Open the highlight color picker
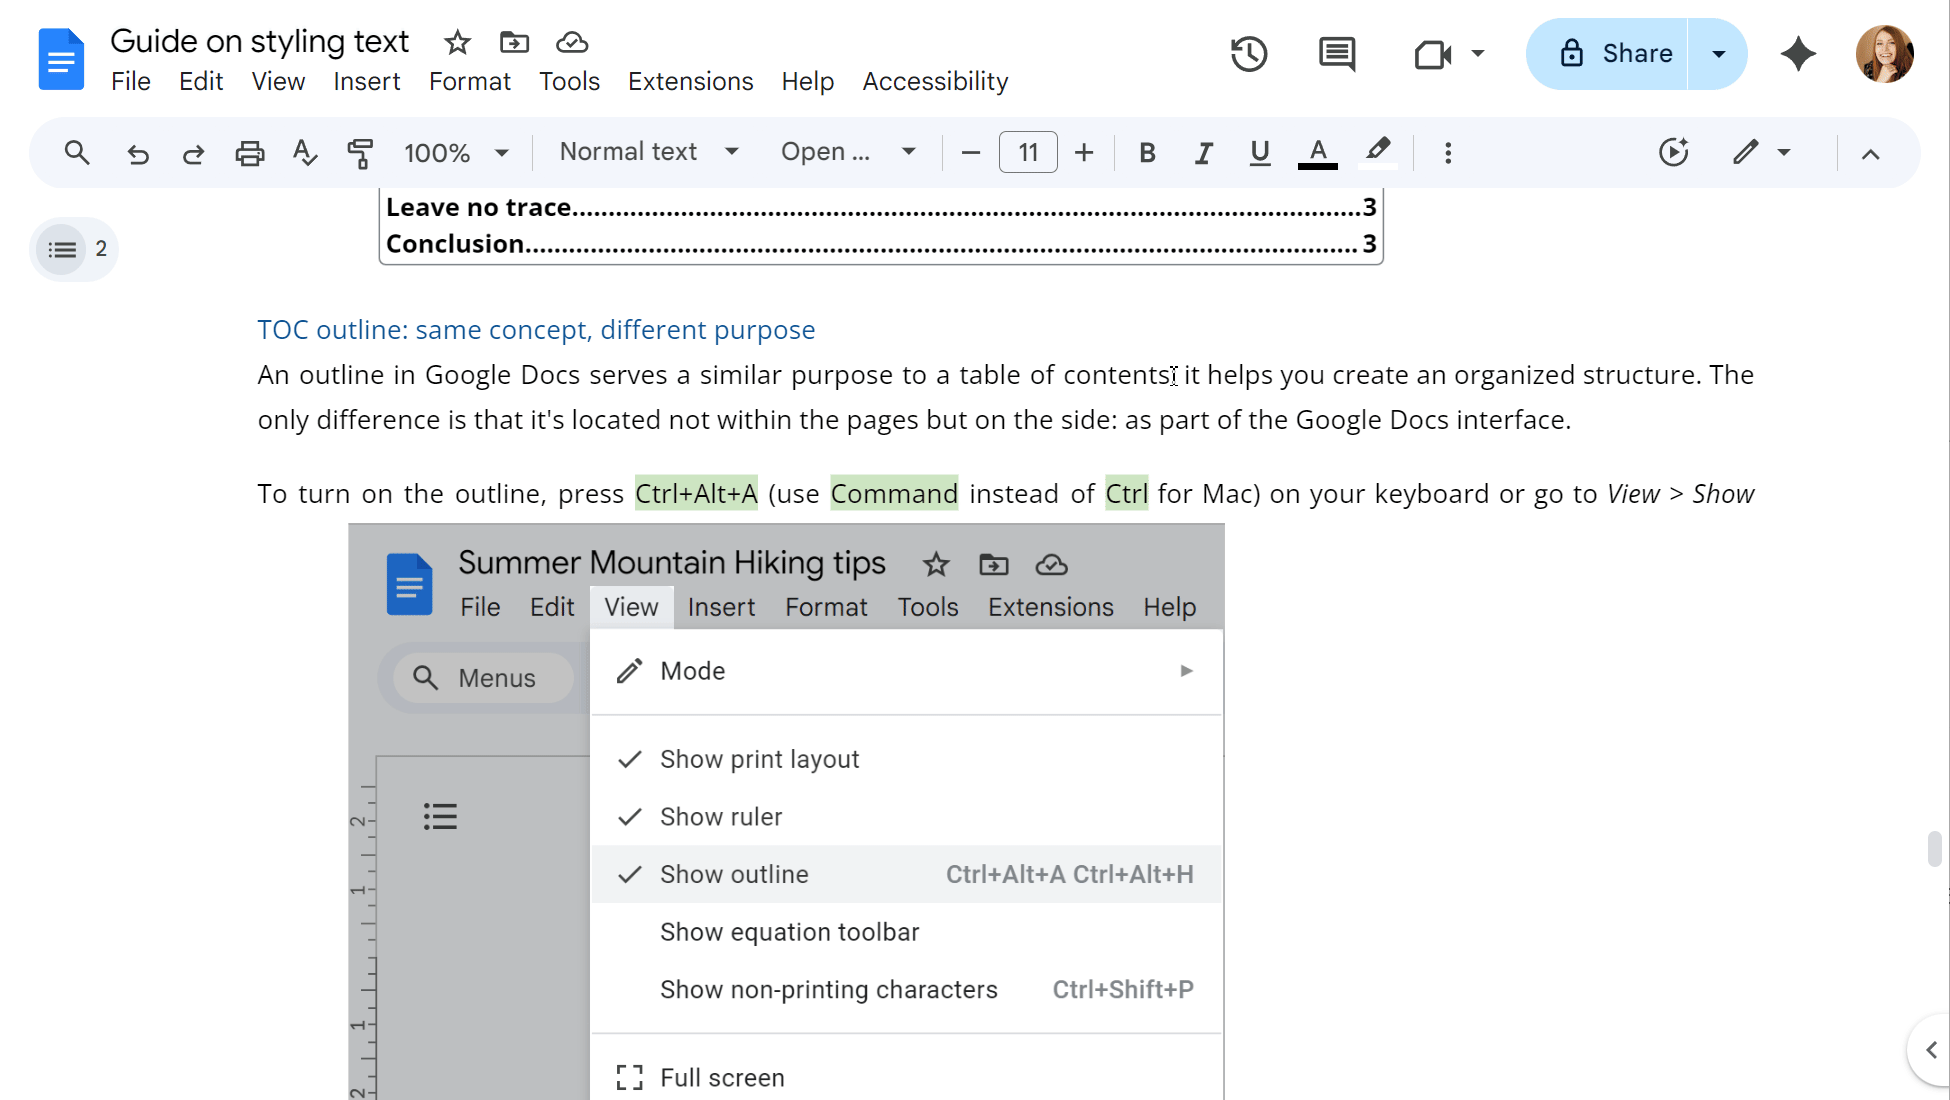 point(1378,153)
